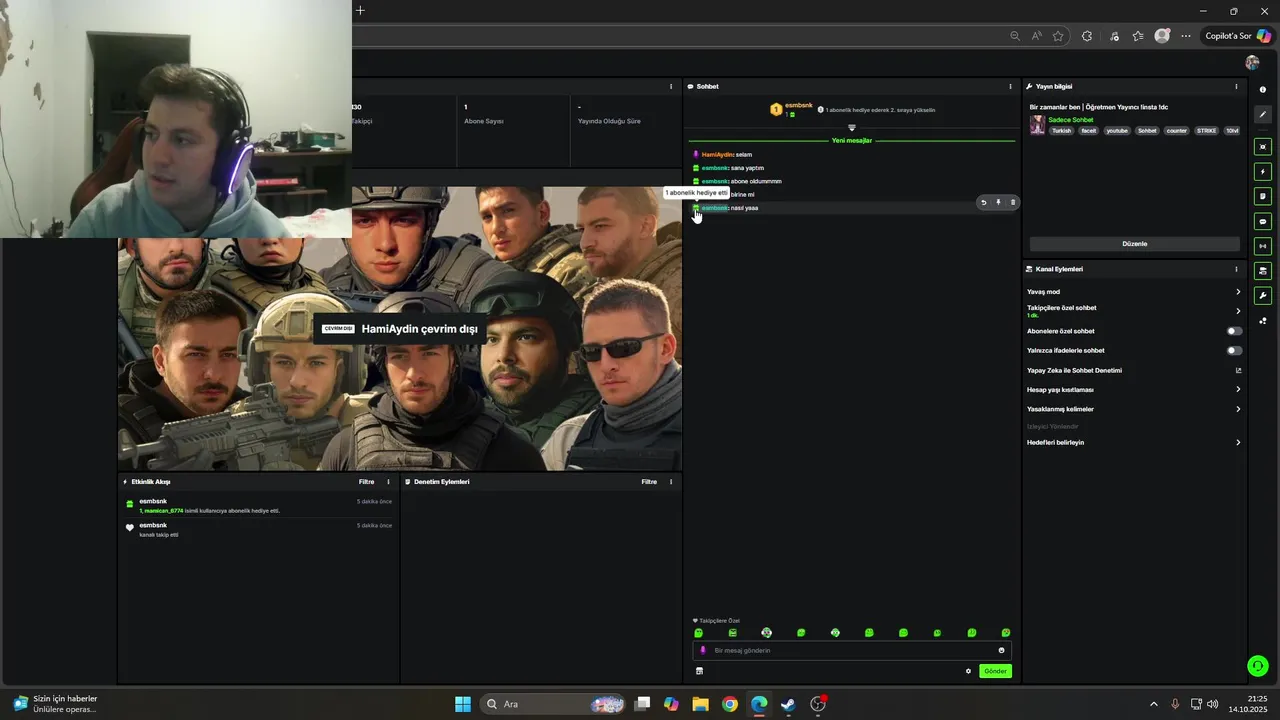Click inside Bir mesaj gönderin field
This screenshot has height=720, width=1280.
[852, 650]
